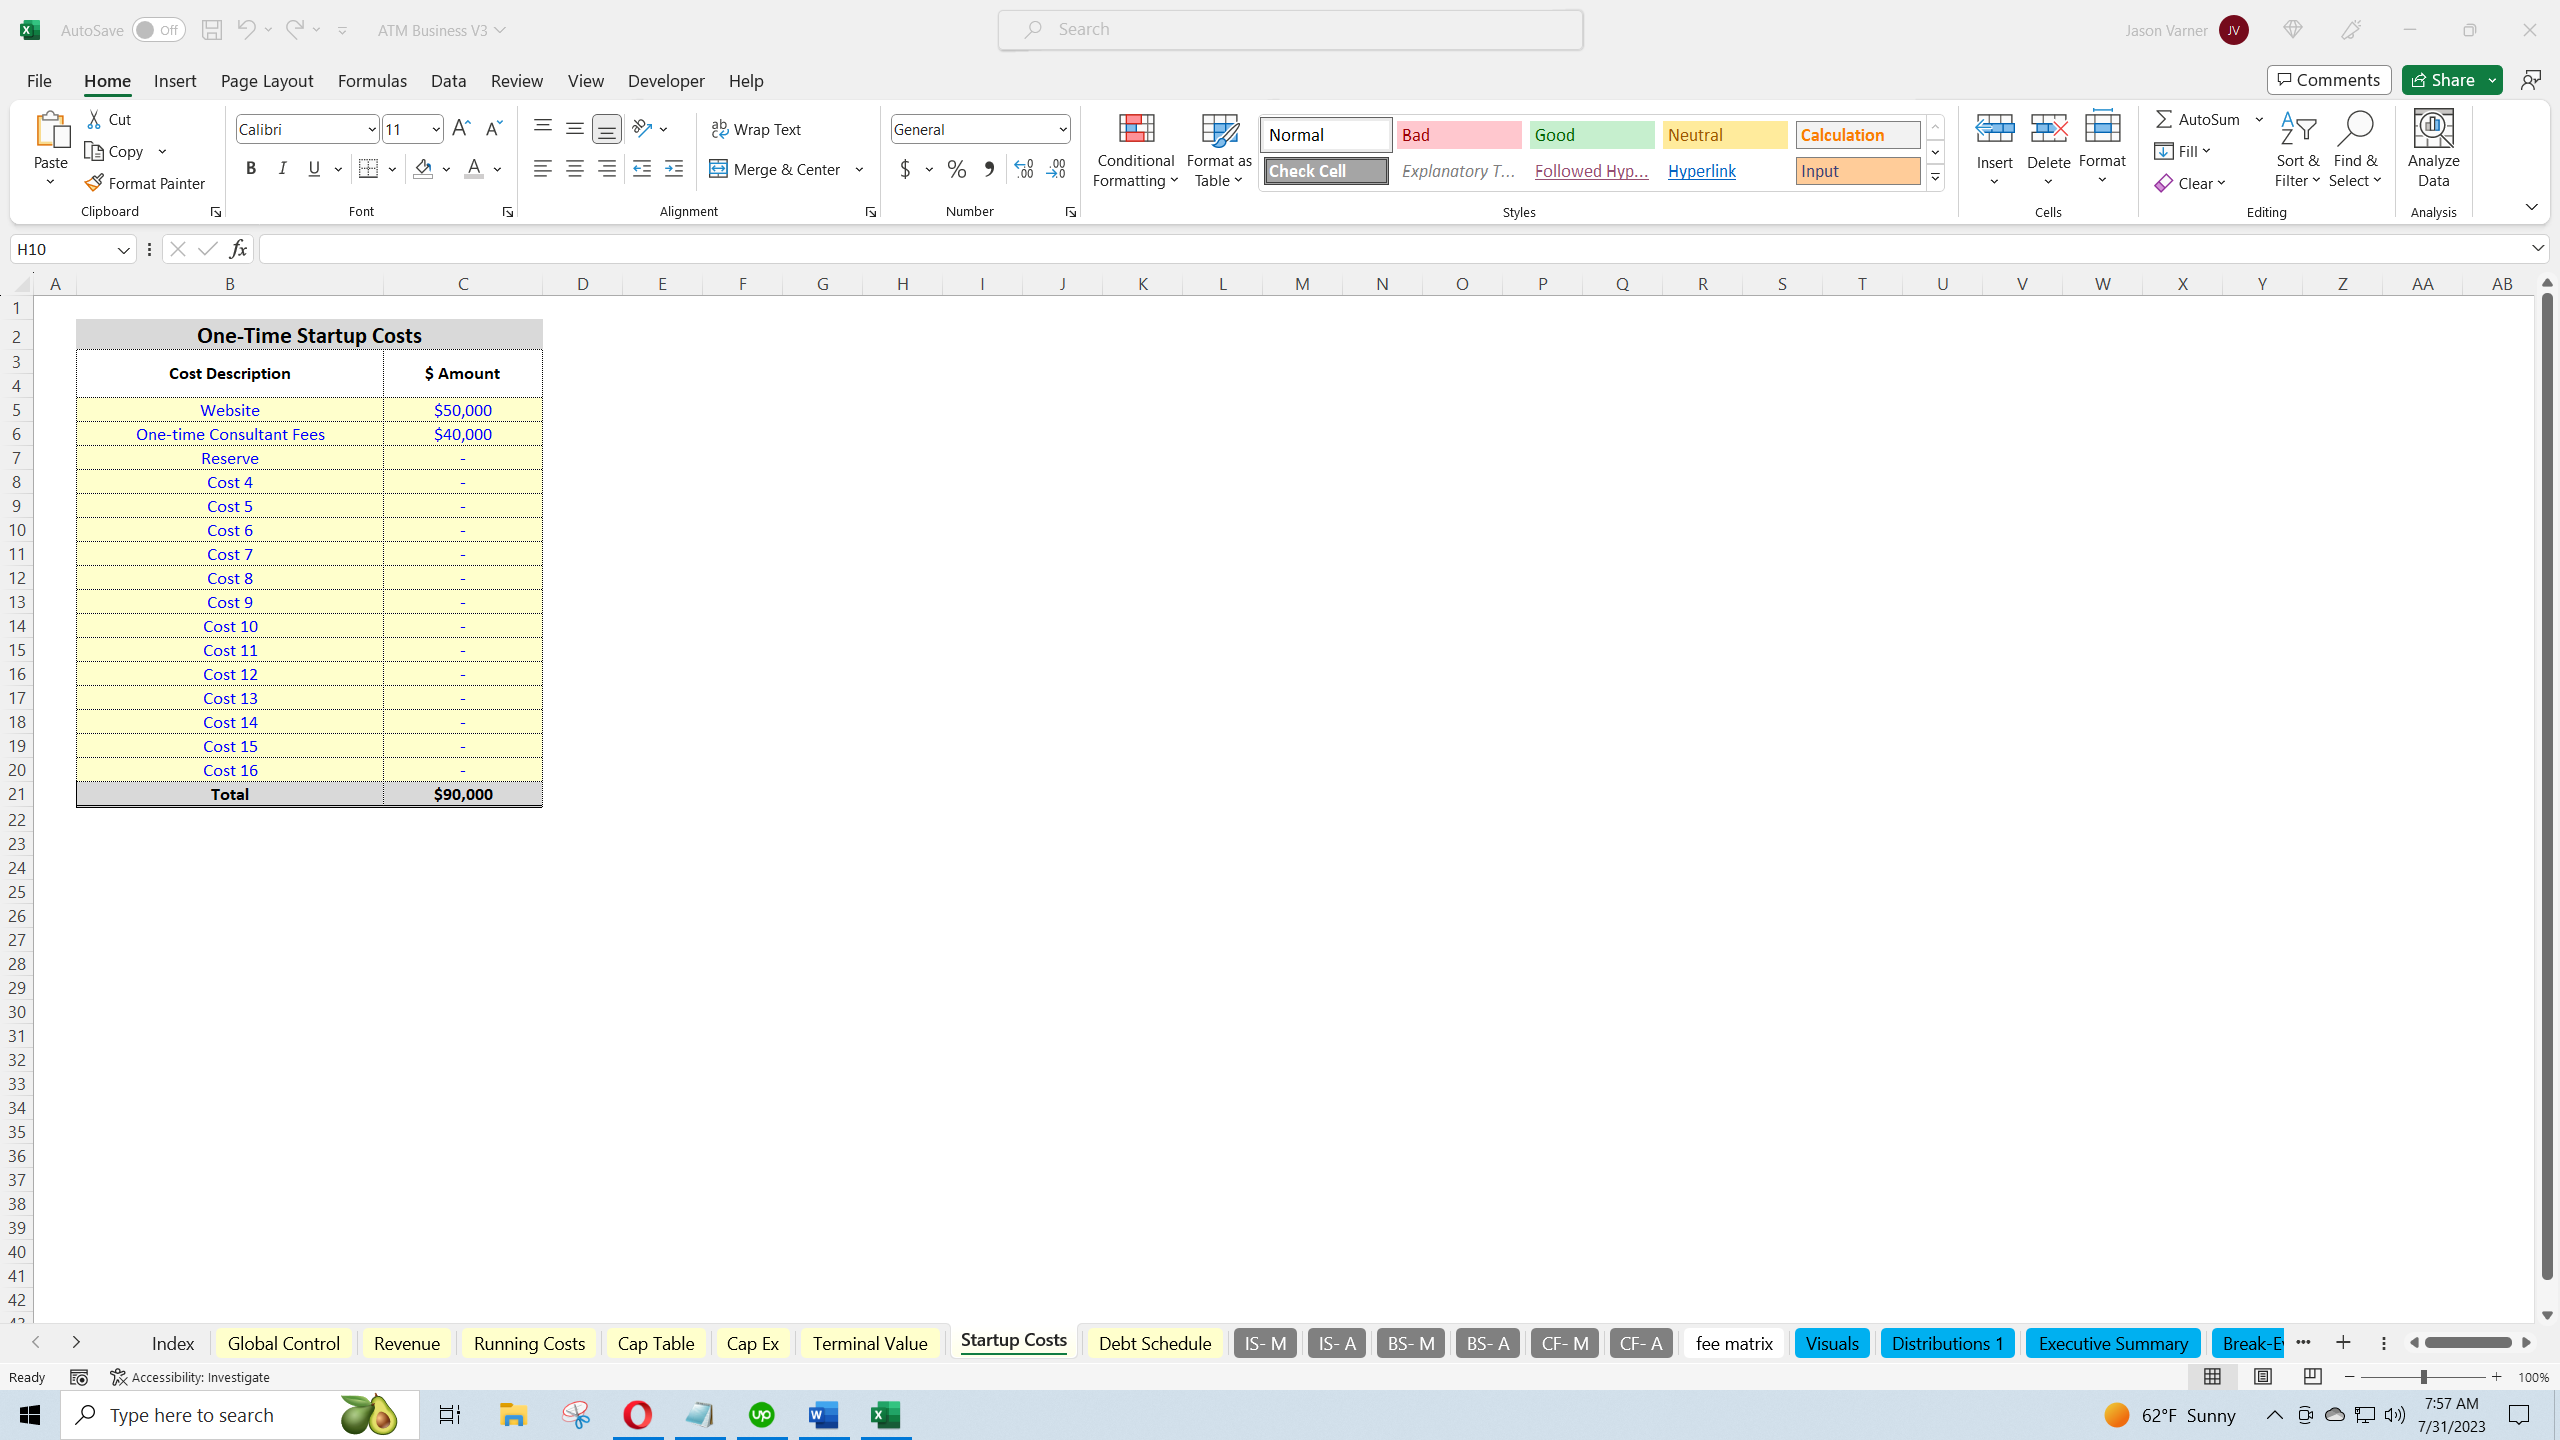Image resolution: width=2560 pixels, height=1440 pixels.
Task: Switch to Page Layout view in status bar
Action: coord(2262,1377)
